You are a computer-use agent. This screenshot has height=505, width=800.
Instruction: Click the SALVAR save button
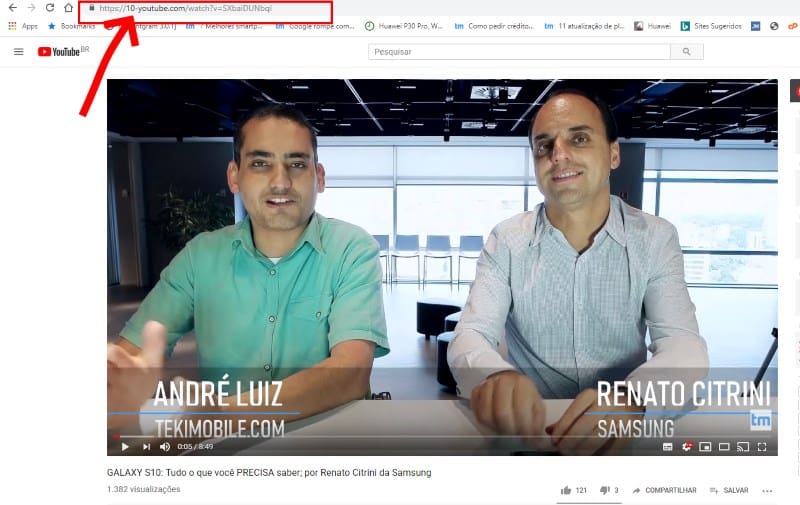click(x=729, y=490)
